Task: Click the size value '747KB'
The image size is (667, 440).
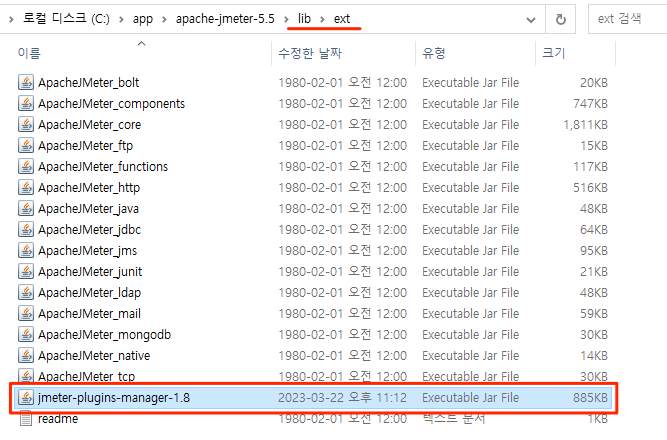Action: click(x=590, y=103)
